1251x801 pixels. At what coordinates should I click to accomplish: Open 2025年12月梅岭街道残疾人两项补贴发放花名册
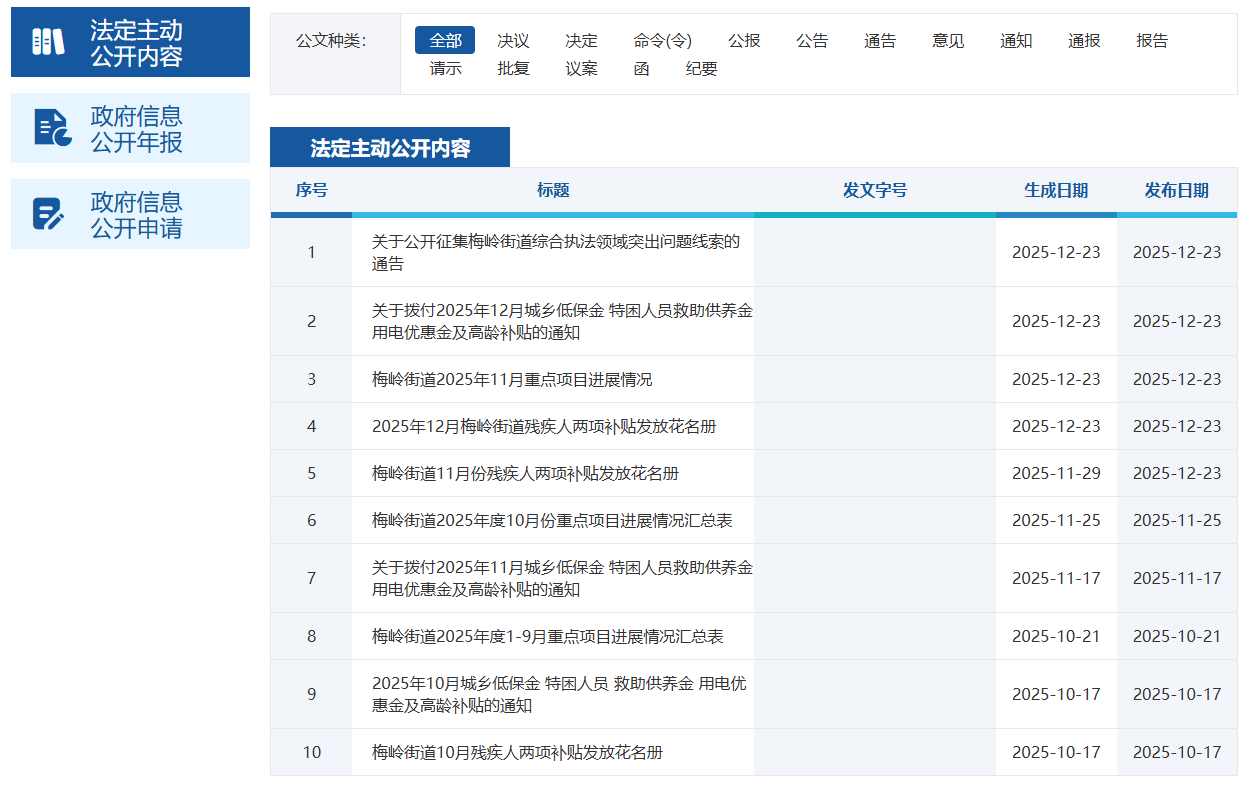point(544,427)
